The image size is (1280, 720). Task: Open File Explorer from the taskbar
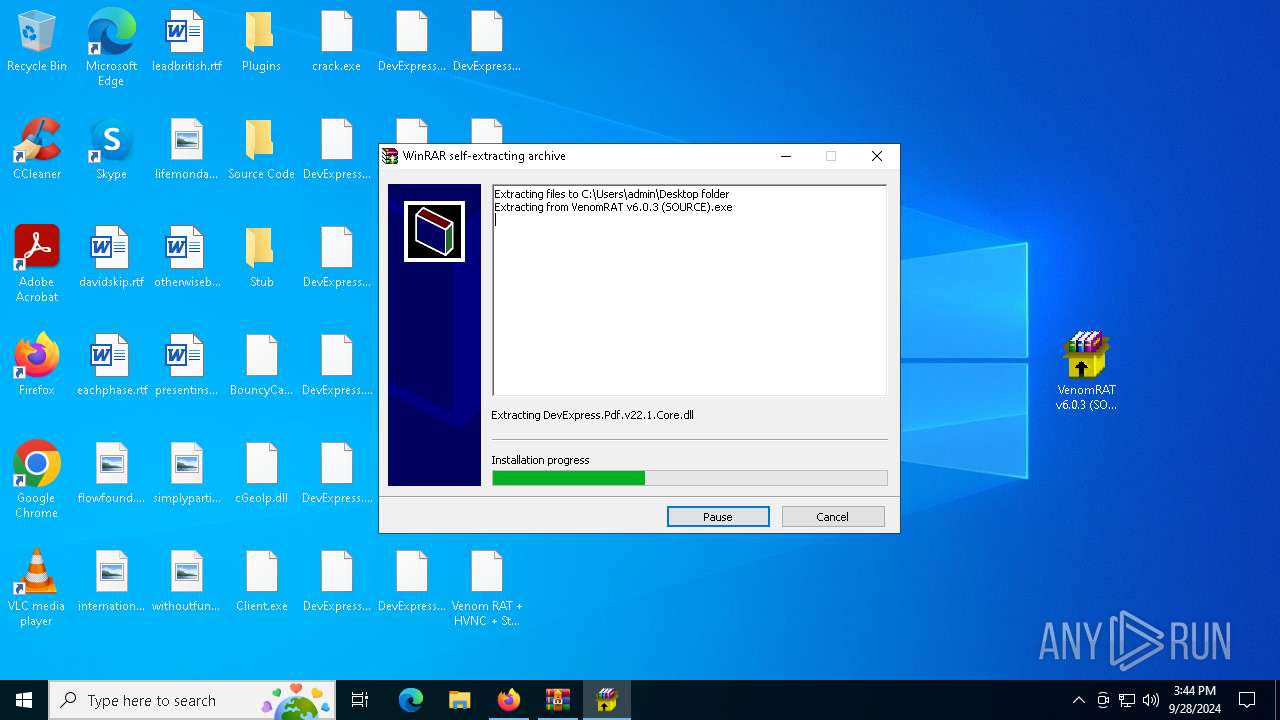459,700
